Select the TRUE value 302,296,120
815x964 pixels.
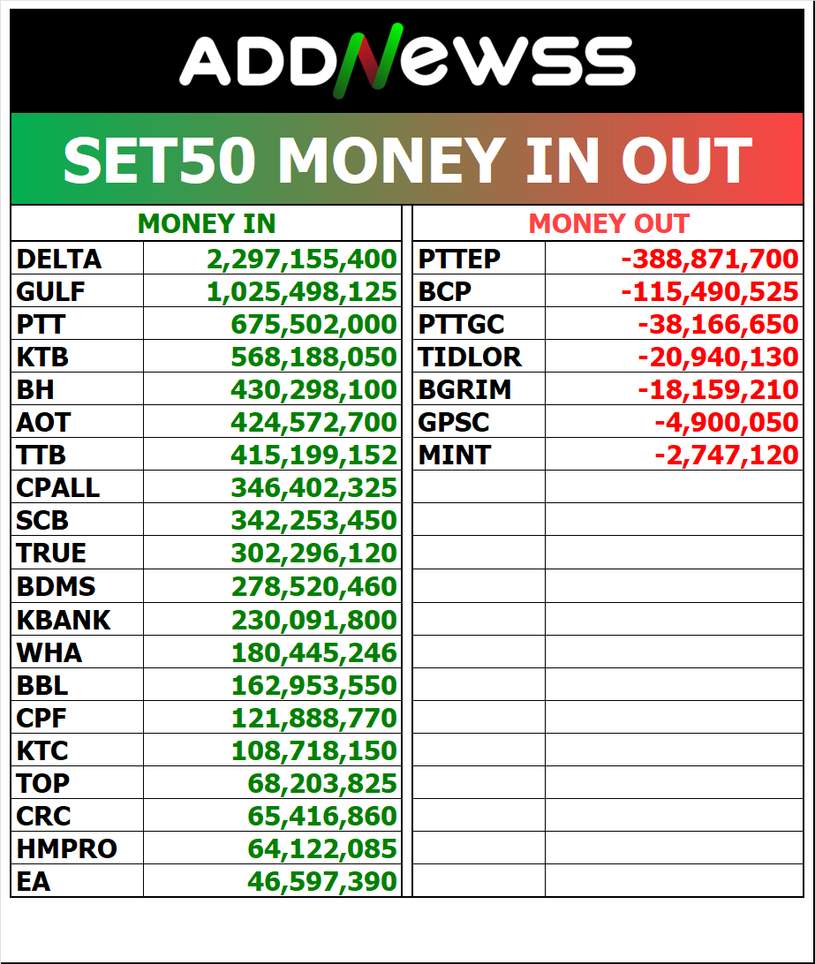[314, 554]
